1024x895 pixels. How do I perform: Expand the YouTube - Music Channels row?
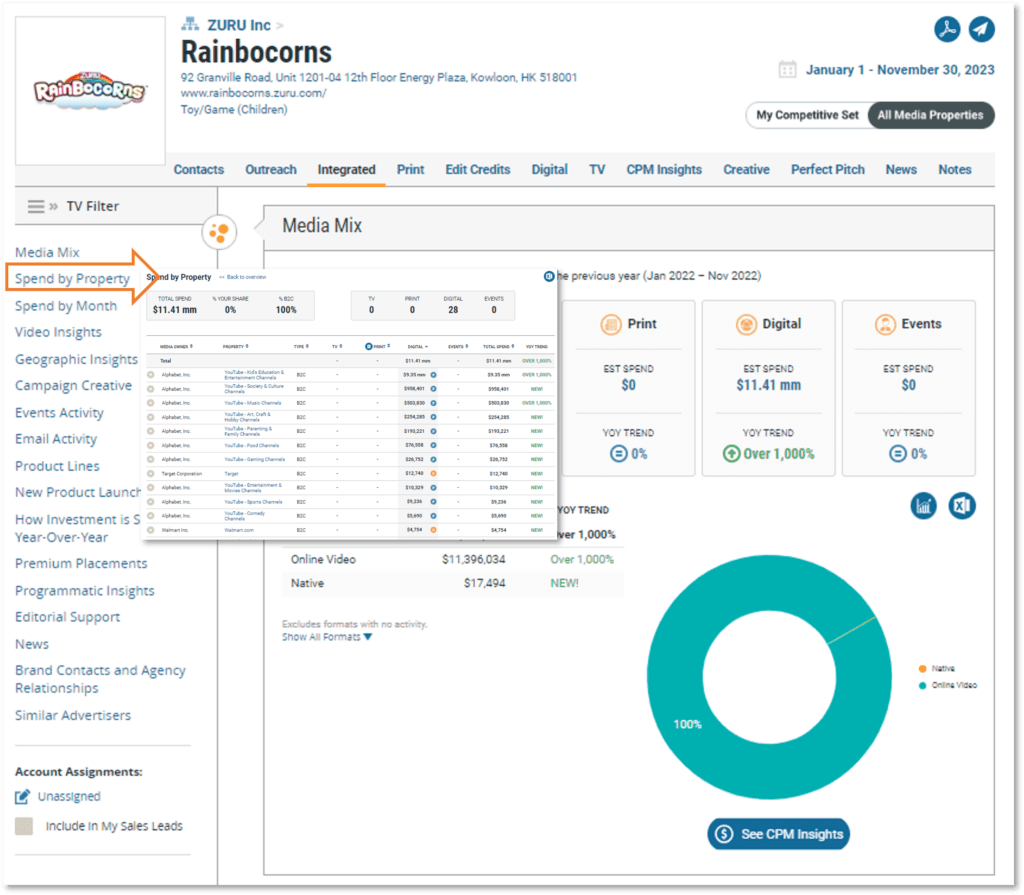pos(151,403)
